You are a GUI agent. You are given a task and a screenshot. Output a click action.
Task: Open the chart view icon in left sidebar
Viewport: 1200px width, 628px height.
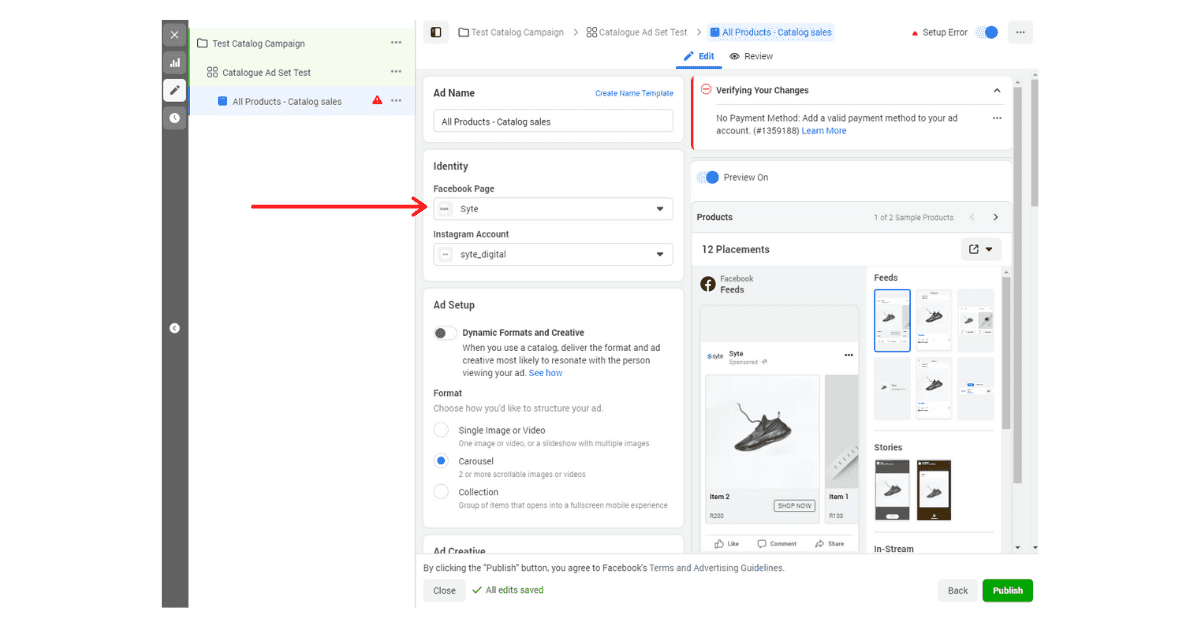point(175,62)
